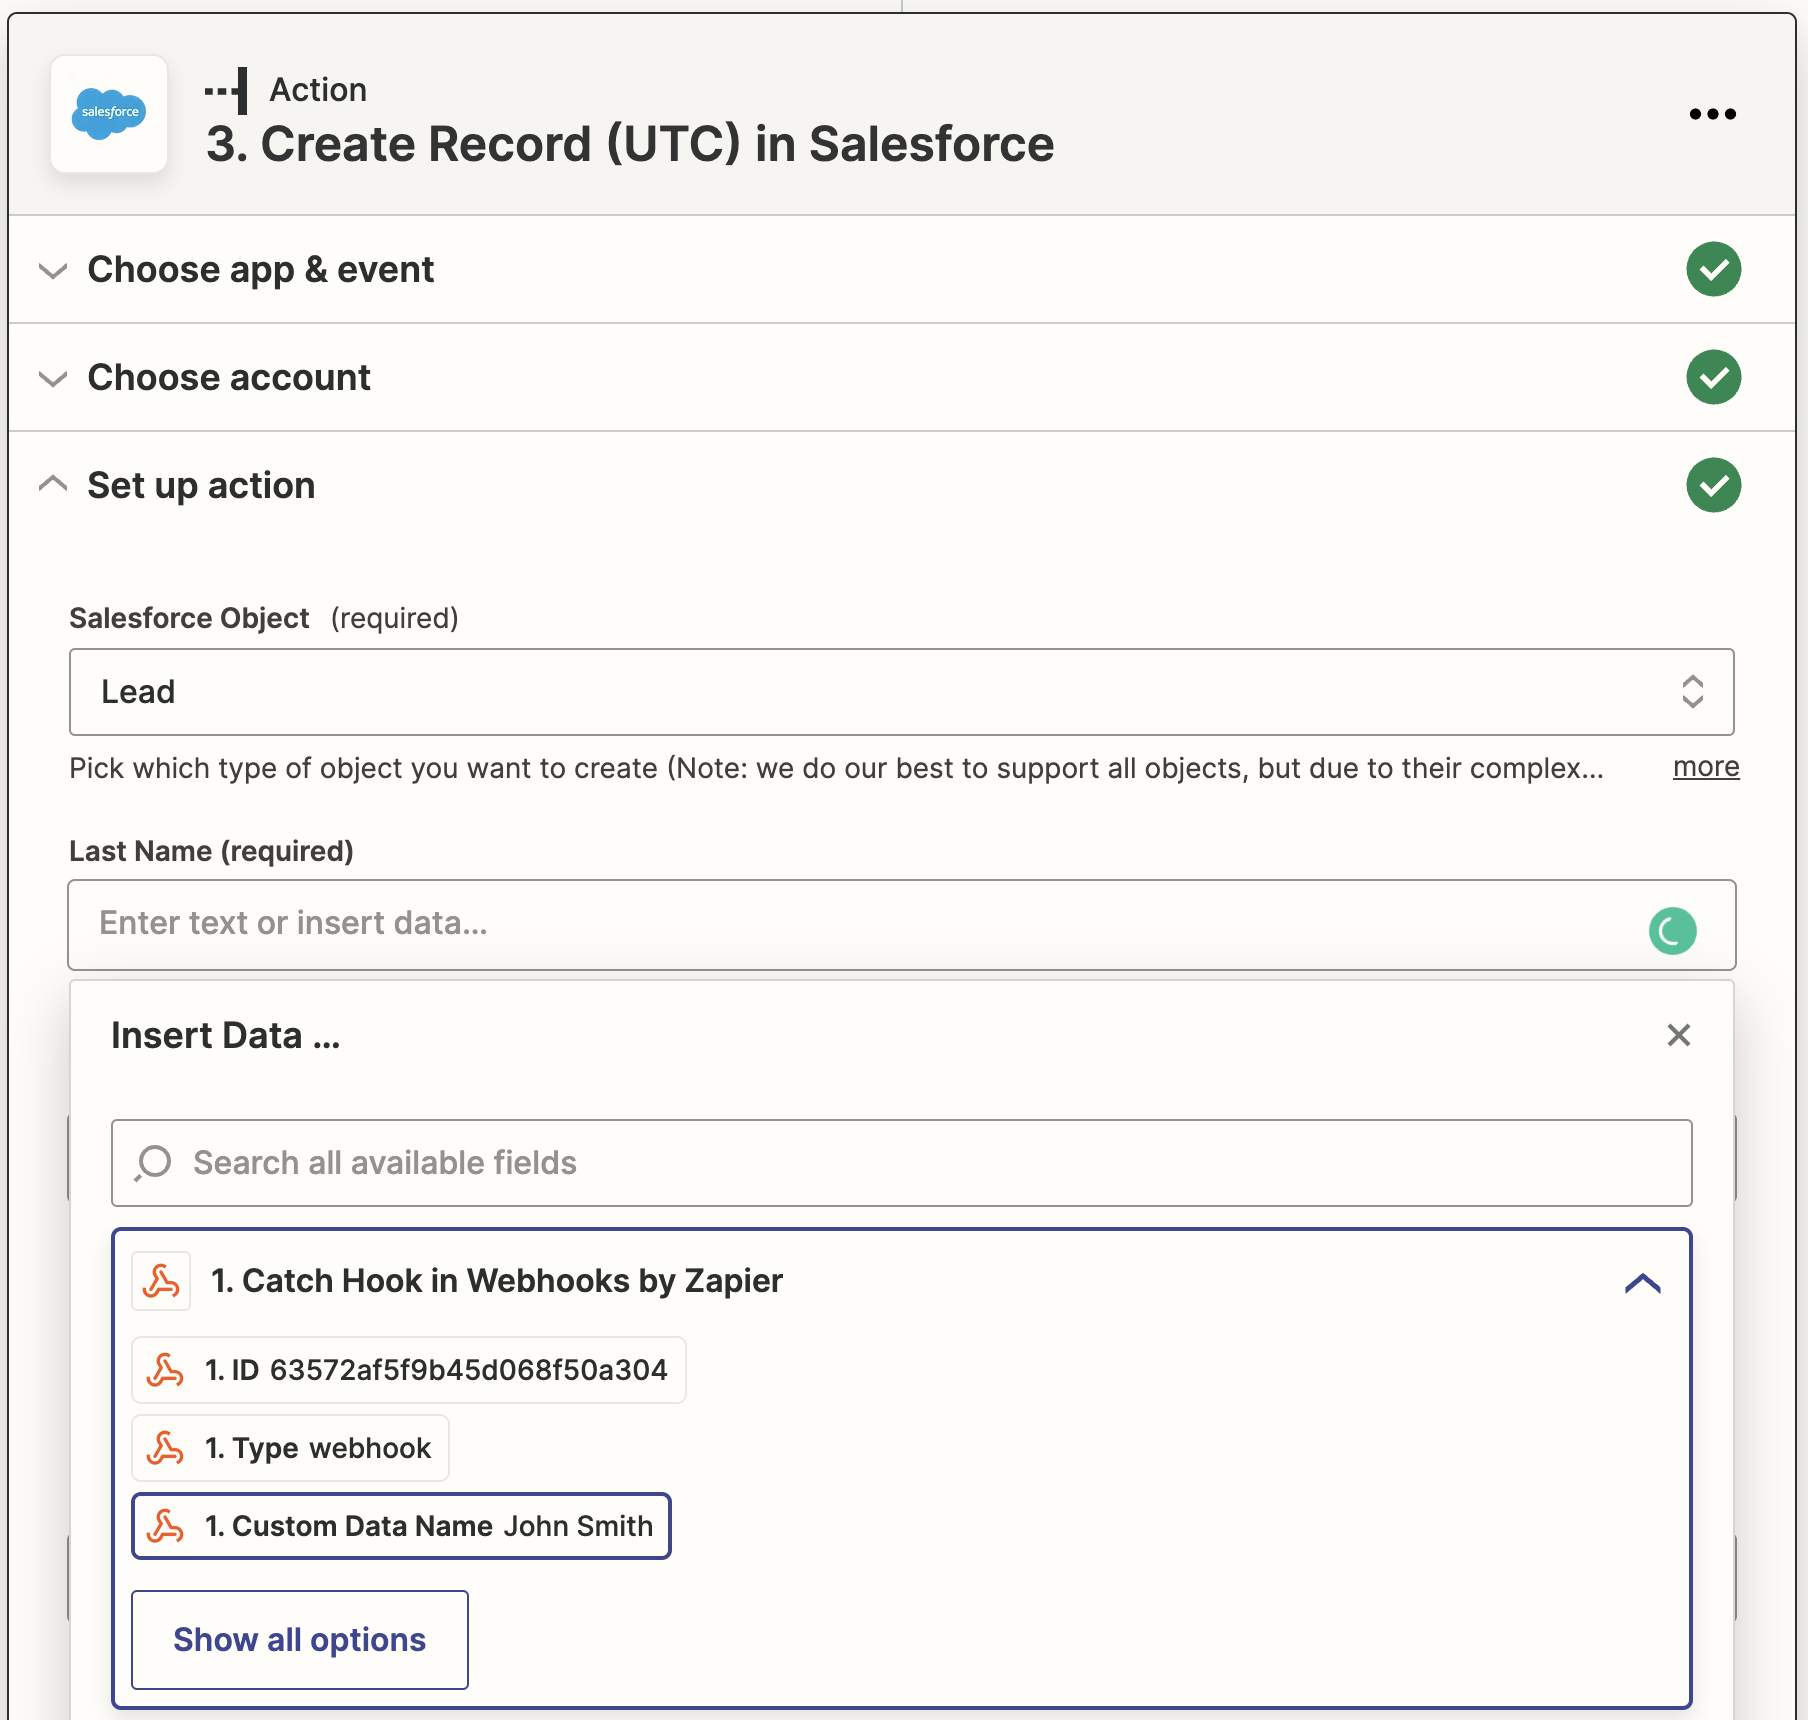The height and width of the screenshot is (1720, 1808).
Task: Click the green checkmark for Set up action
Action: (x=1713, y=485)
